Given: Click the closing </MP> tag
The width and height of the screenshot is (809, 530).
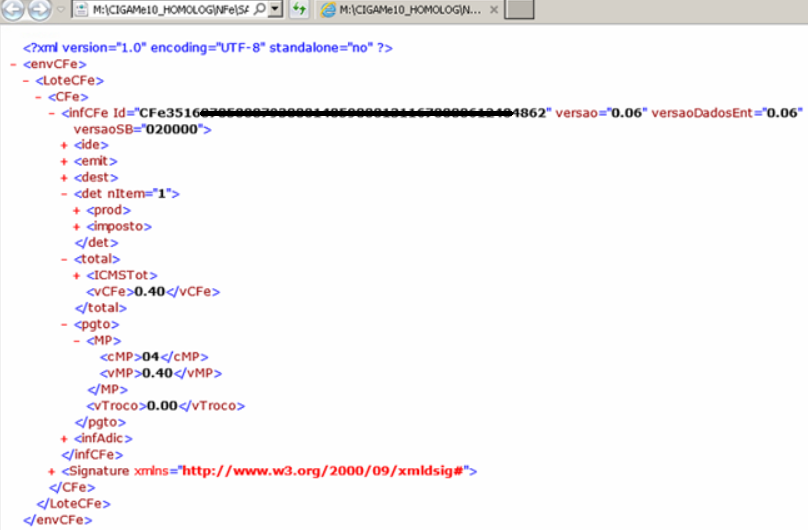Looking at the screenshot, I should pos(108,390).
